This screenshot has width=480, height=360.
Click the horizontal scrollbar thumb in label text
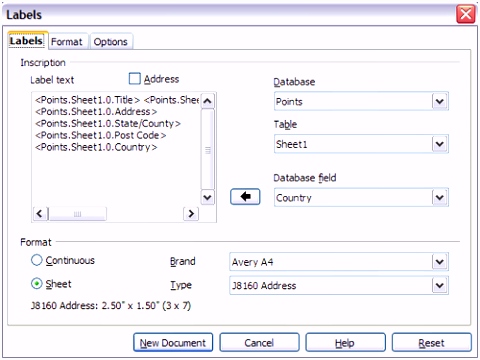pyautogui.click(x=77, y=214)
